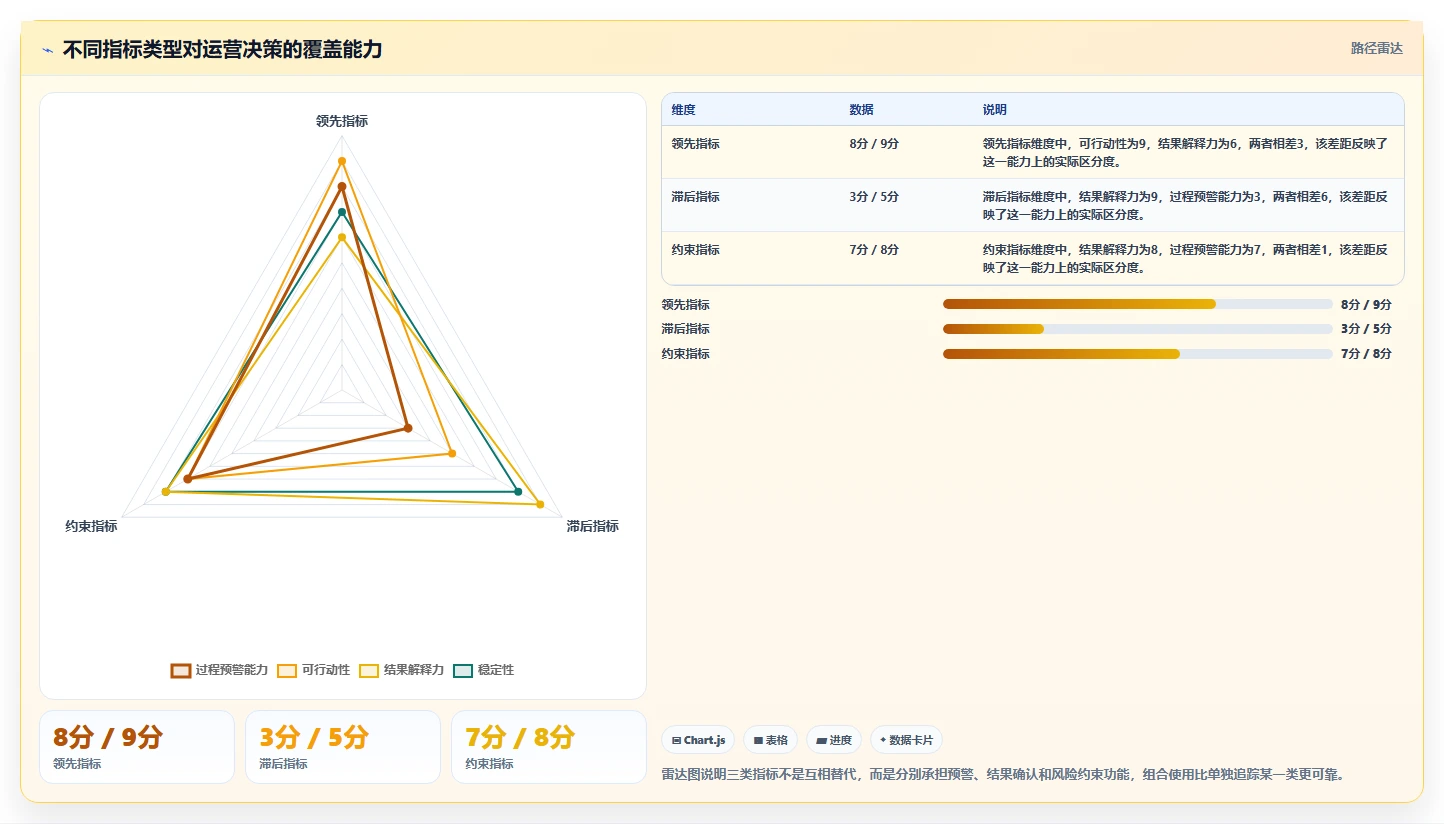1444x824 pixels.
Task: Click the title 不同指标类型对运营决策的覆盖能力
Action: tap(223, 49)
